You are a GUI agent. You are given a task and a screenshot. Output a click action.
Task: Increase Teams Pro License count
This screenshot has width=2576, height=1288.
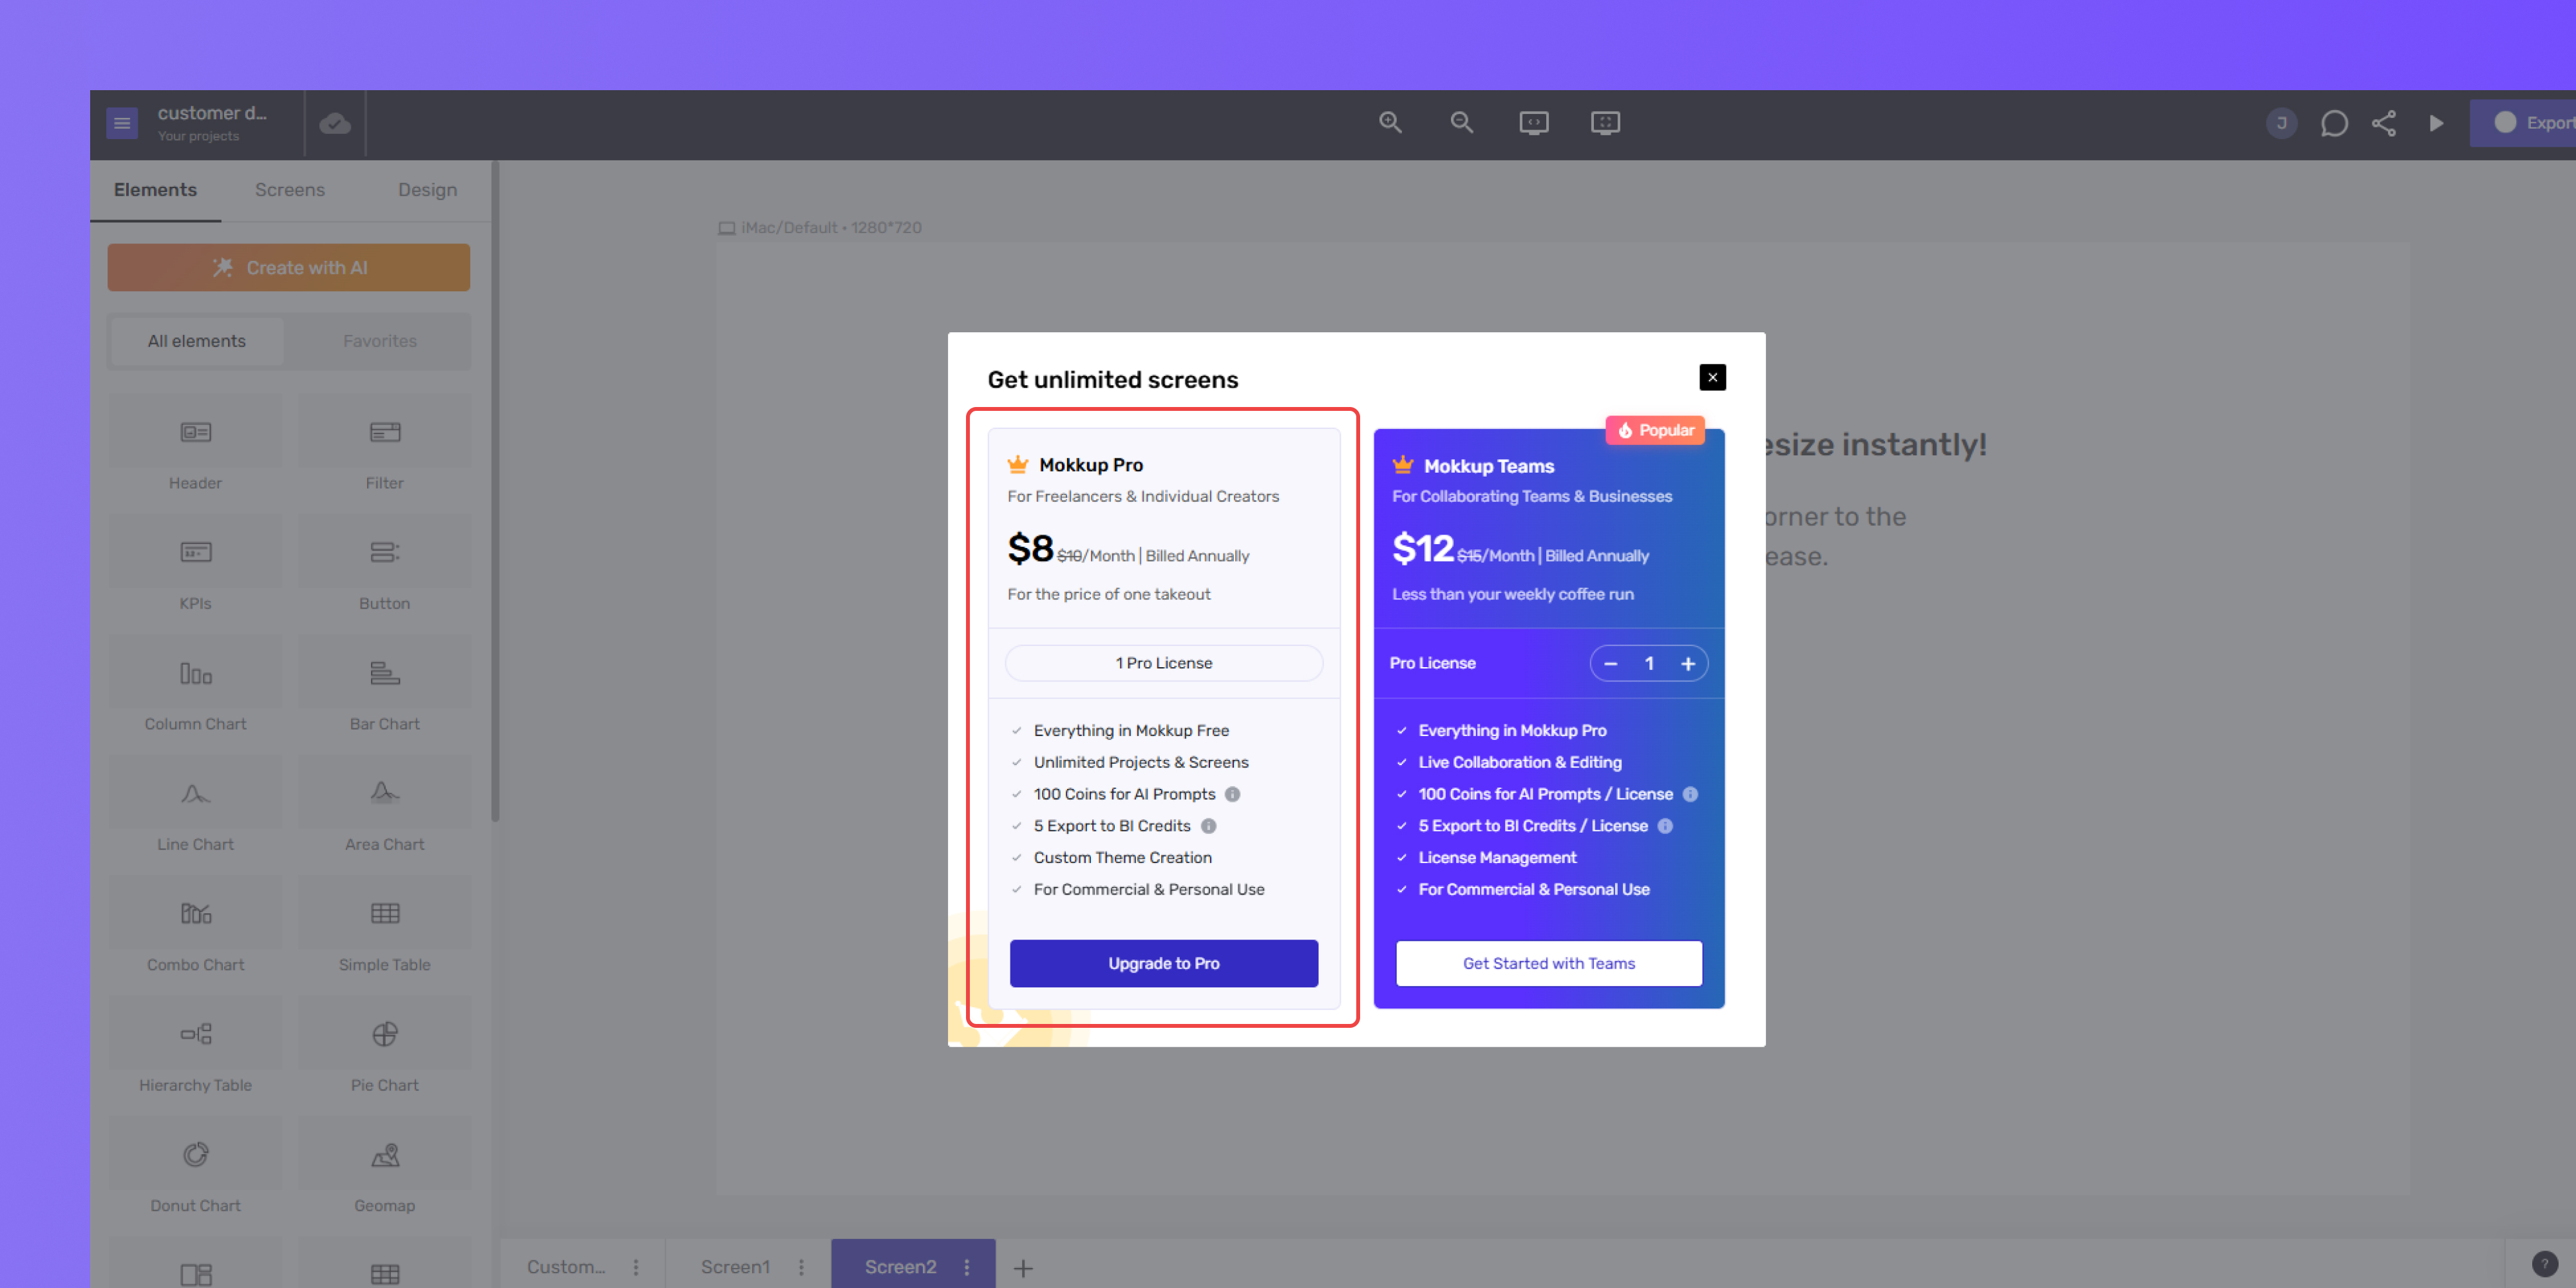[x=1687, y=663]
